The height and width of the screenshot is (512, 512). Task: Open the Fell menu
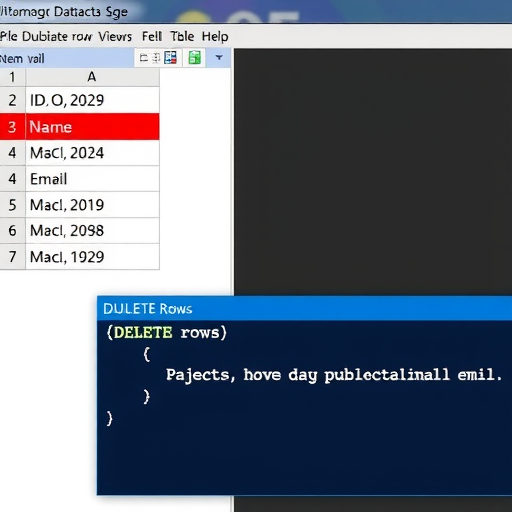(152, 36)
